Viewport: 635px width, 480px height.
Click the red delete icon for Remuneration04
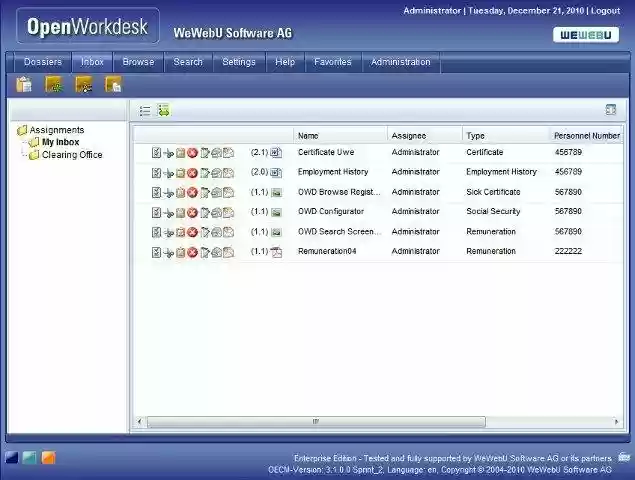click(192, 252)
